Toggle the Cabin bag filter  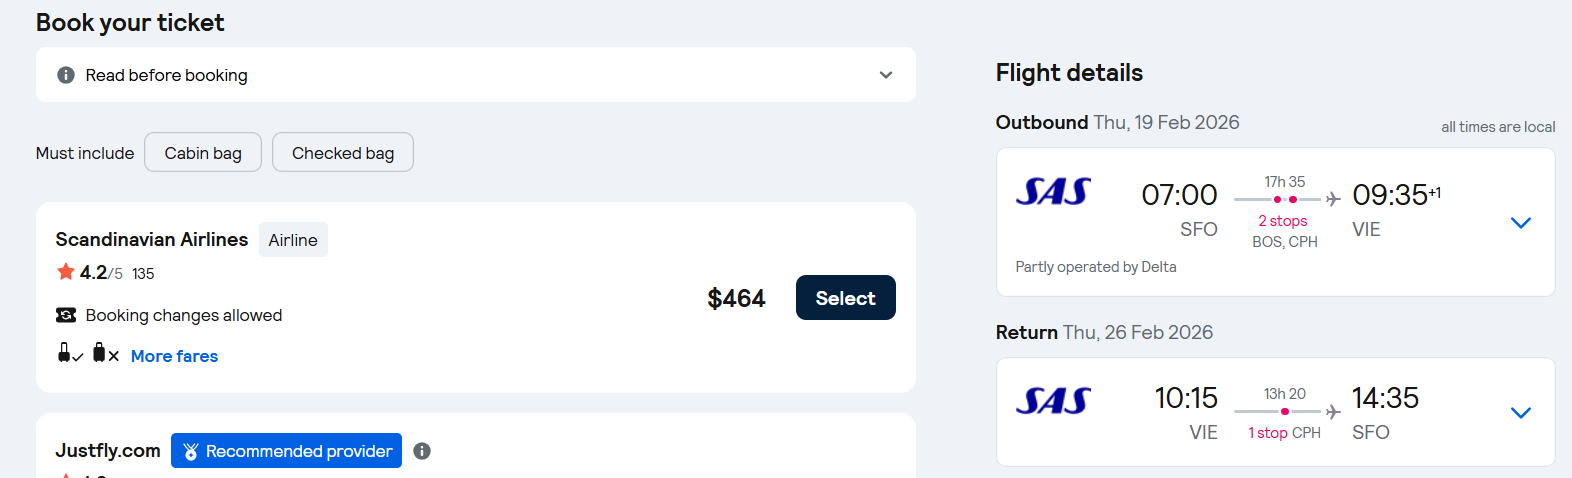(203, 153)
